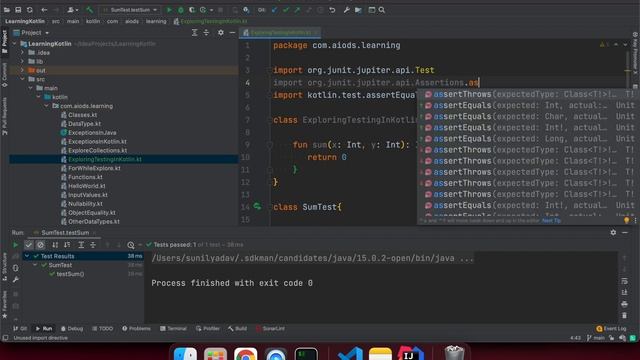Toggle Show Passed tests checkmark button
The width and height of the screenshot is (640, 360).
pos(29,245)
